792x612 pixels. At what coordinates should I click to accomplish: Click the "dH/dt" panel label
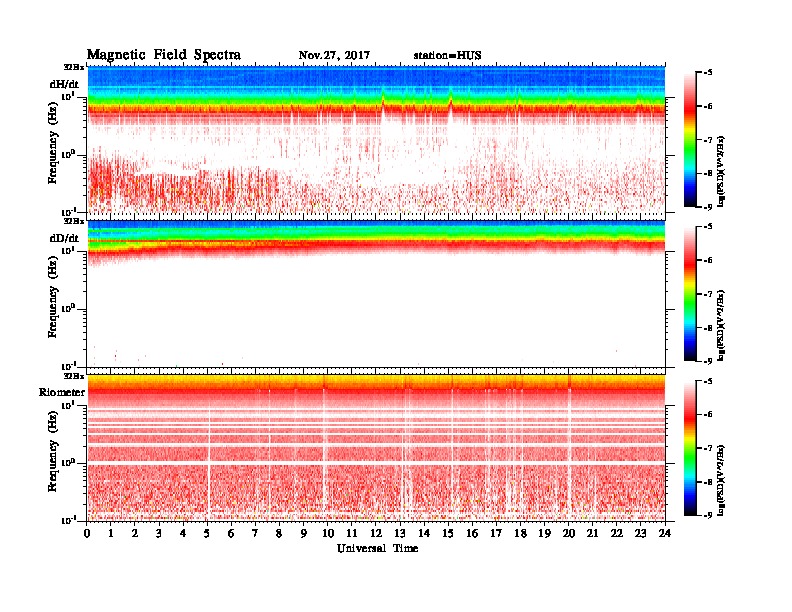[64, 84]
